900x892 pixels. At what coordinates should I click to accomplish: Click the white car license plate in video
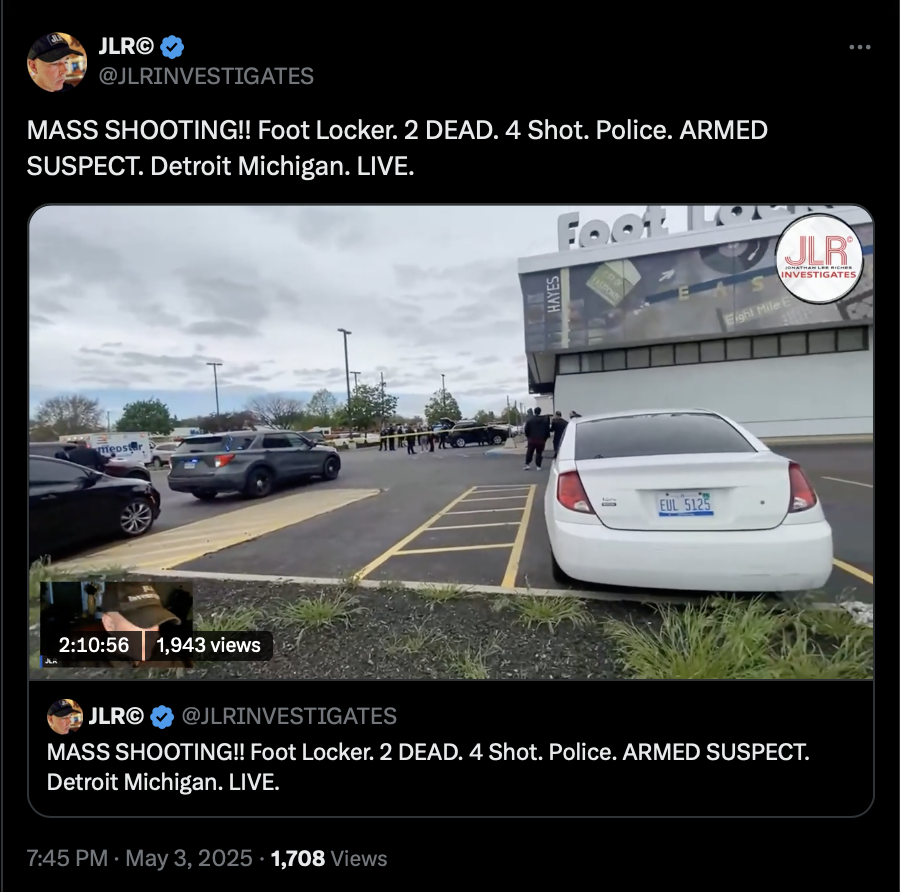tap(685, 504)
